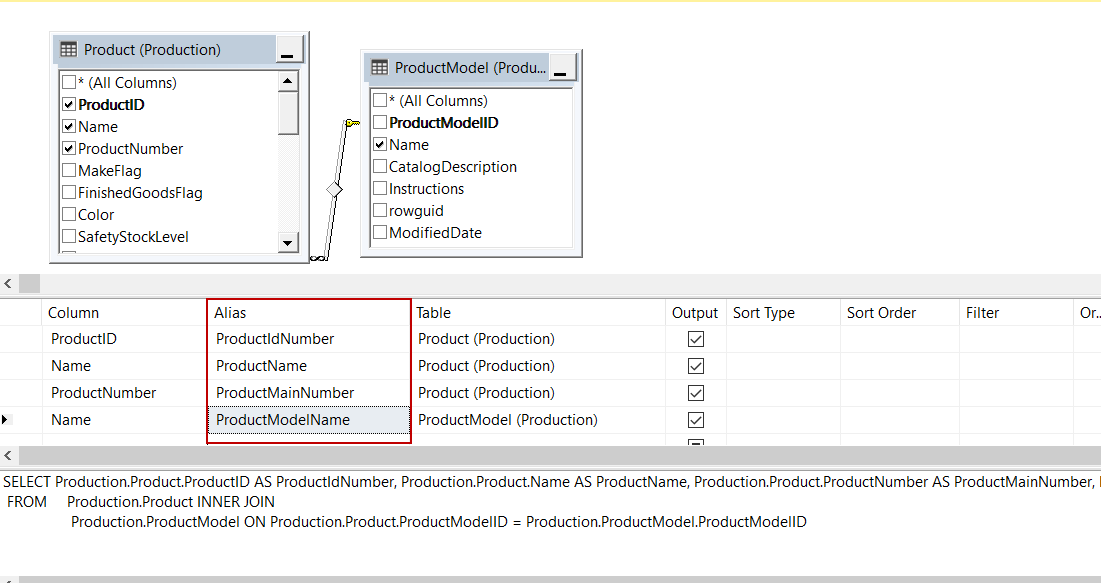Click the key icon on the join line
Image resolution: width=1101 pixels, height=583 pixels.
pyautogui.click(x=351, y=123)
